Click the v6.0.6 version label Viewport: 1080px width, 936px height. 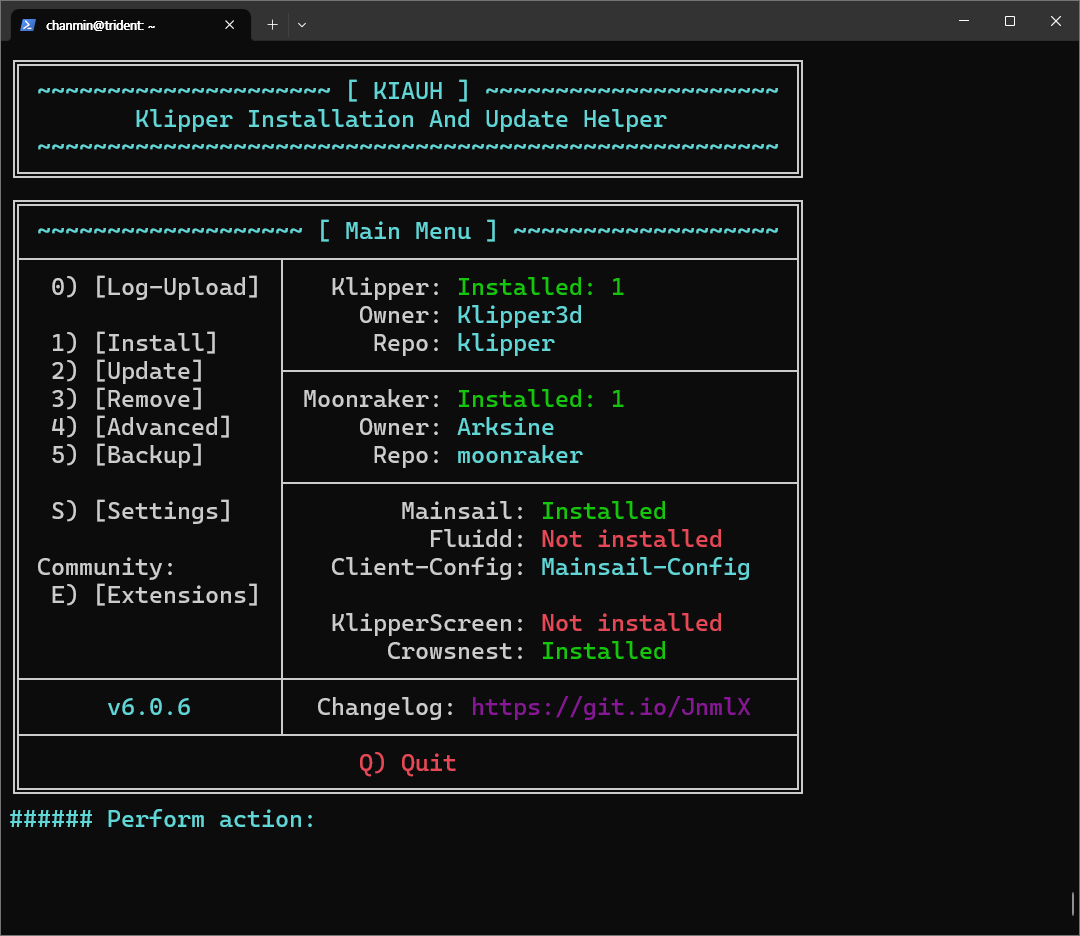pyautogui.click(x=149, y=708)
